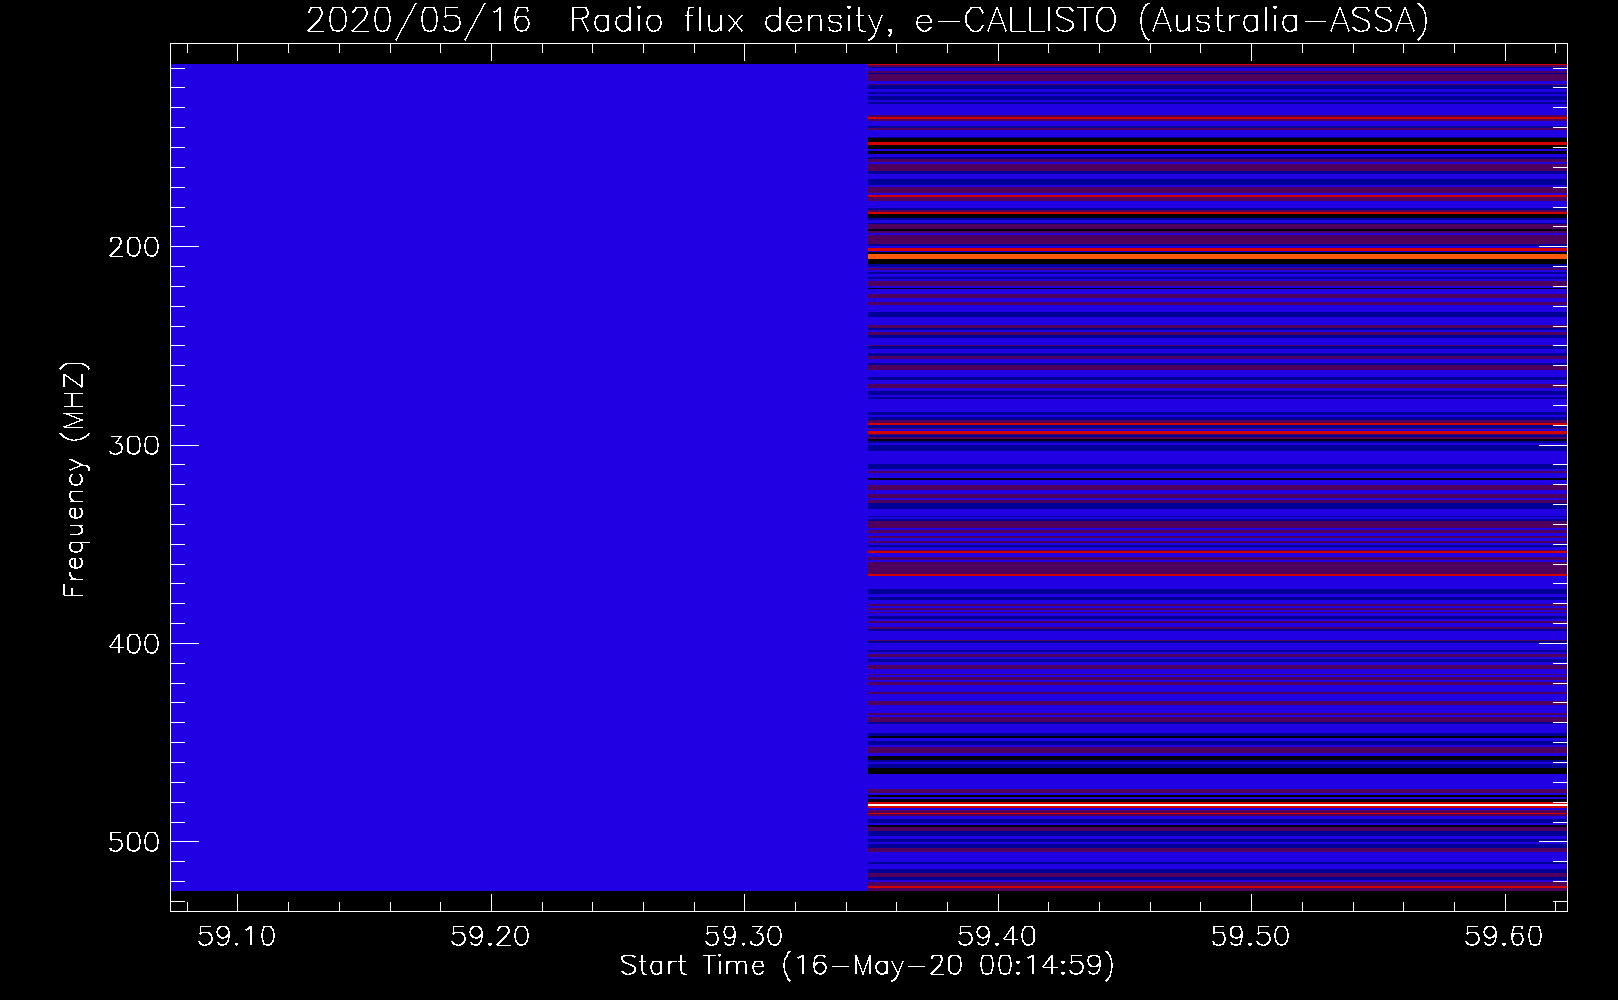Screen dimensions: 1618x1000
Task: Click the 59.40 time tick label
Action: tap(997, 935)
